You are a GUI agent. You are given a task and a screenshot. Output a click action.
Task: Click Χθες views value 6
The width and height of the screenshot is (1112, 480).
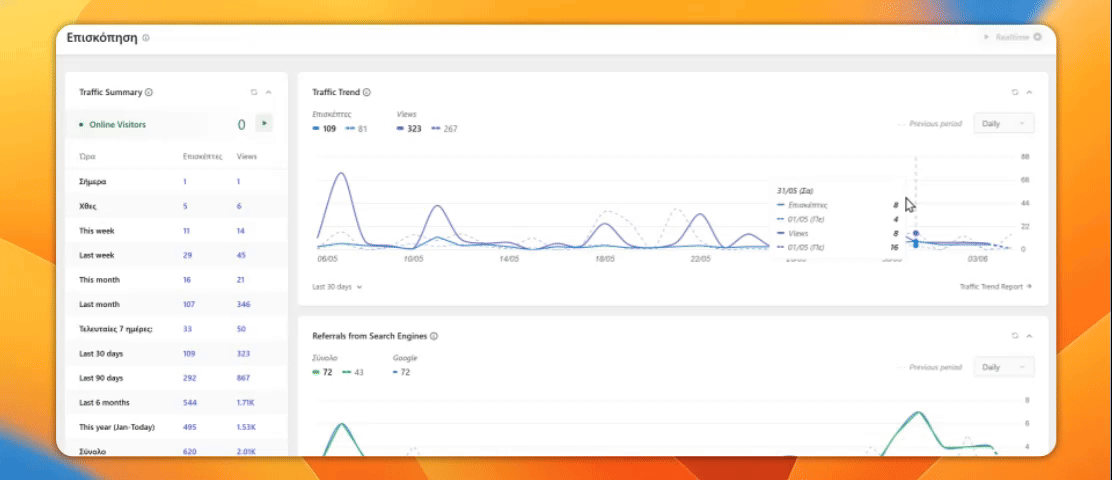tap(239, 206)
